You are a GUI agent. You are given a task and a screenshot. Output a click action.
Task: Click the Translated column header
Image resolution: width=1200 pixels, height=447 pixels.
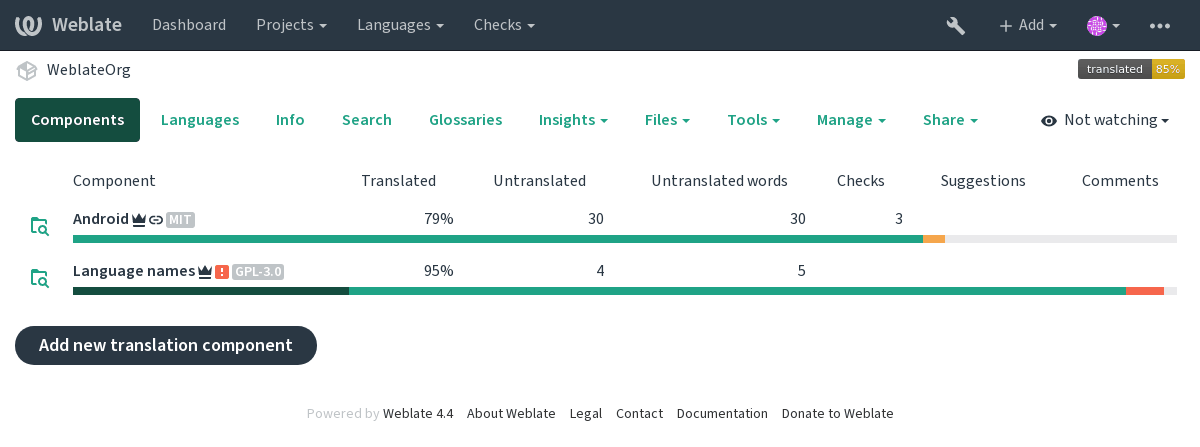398,181
